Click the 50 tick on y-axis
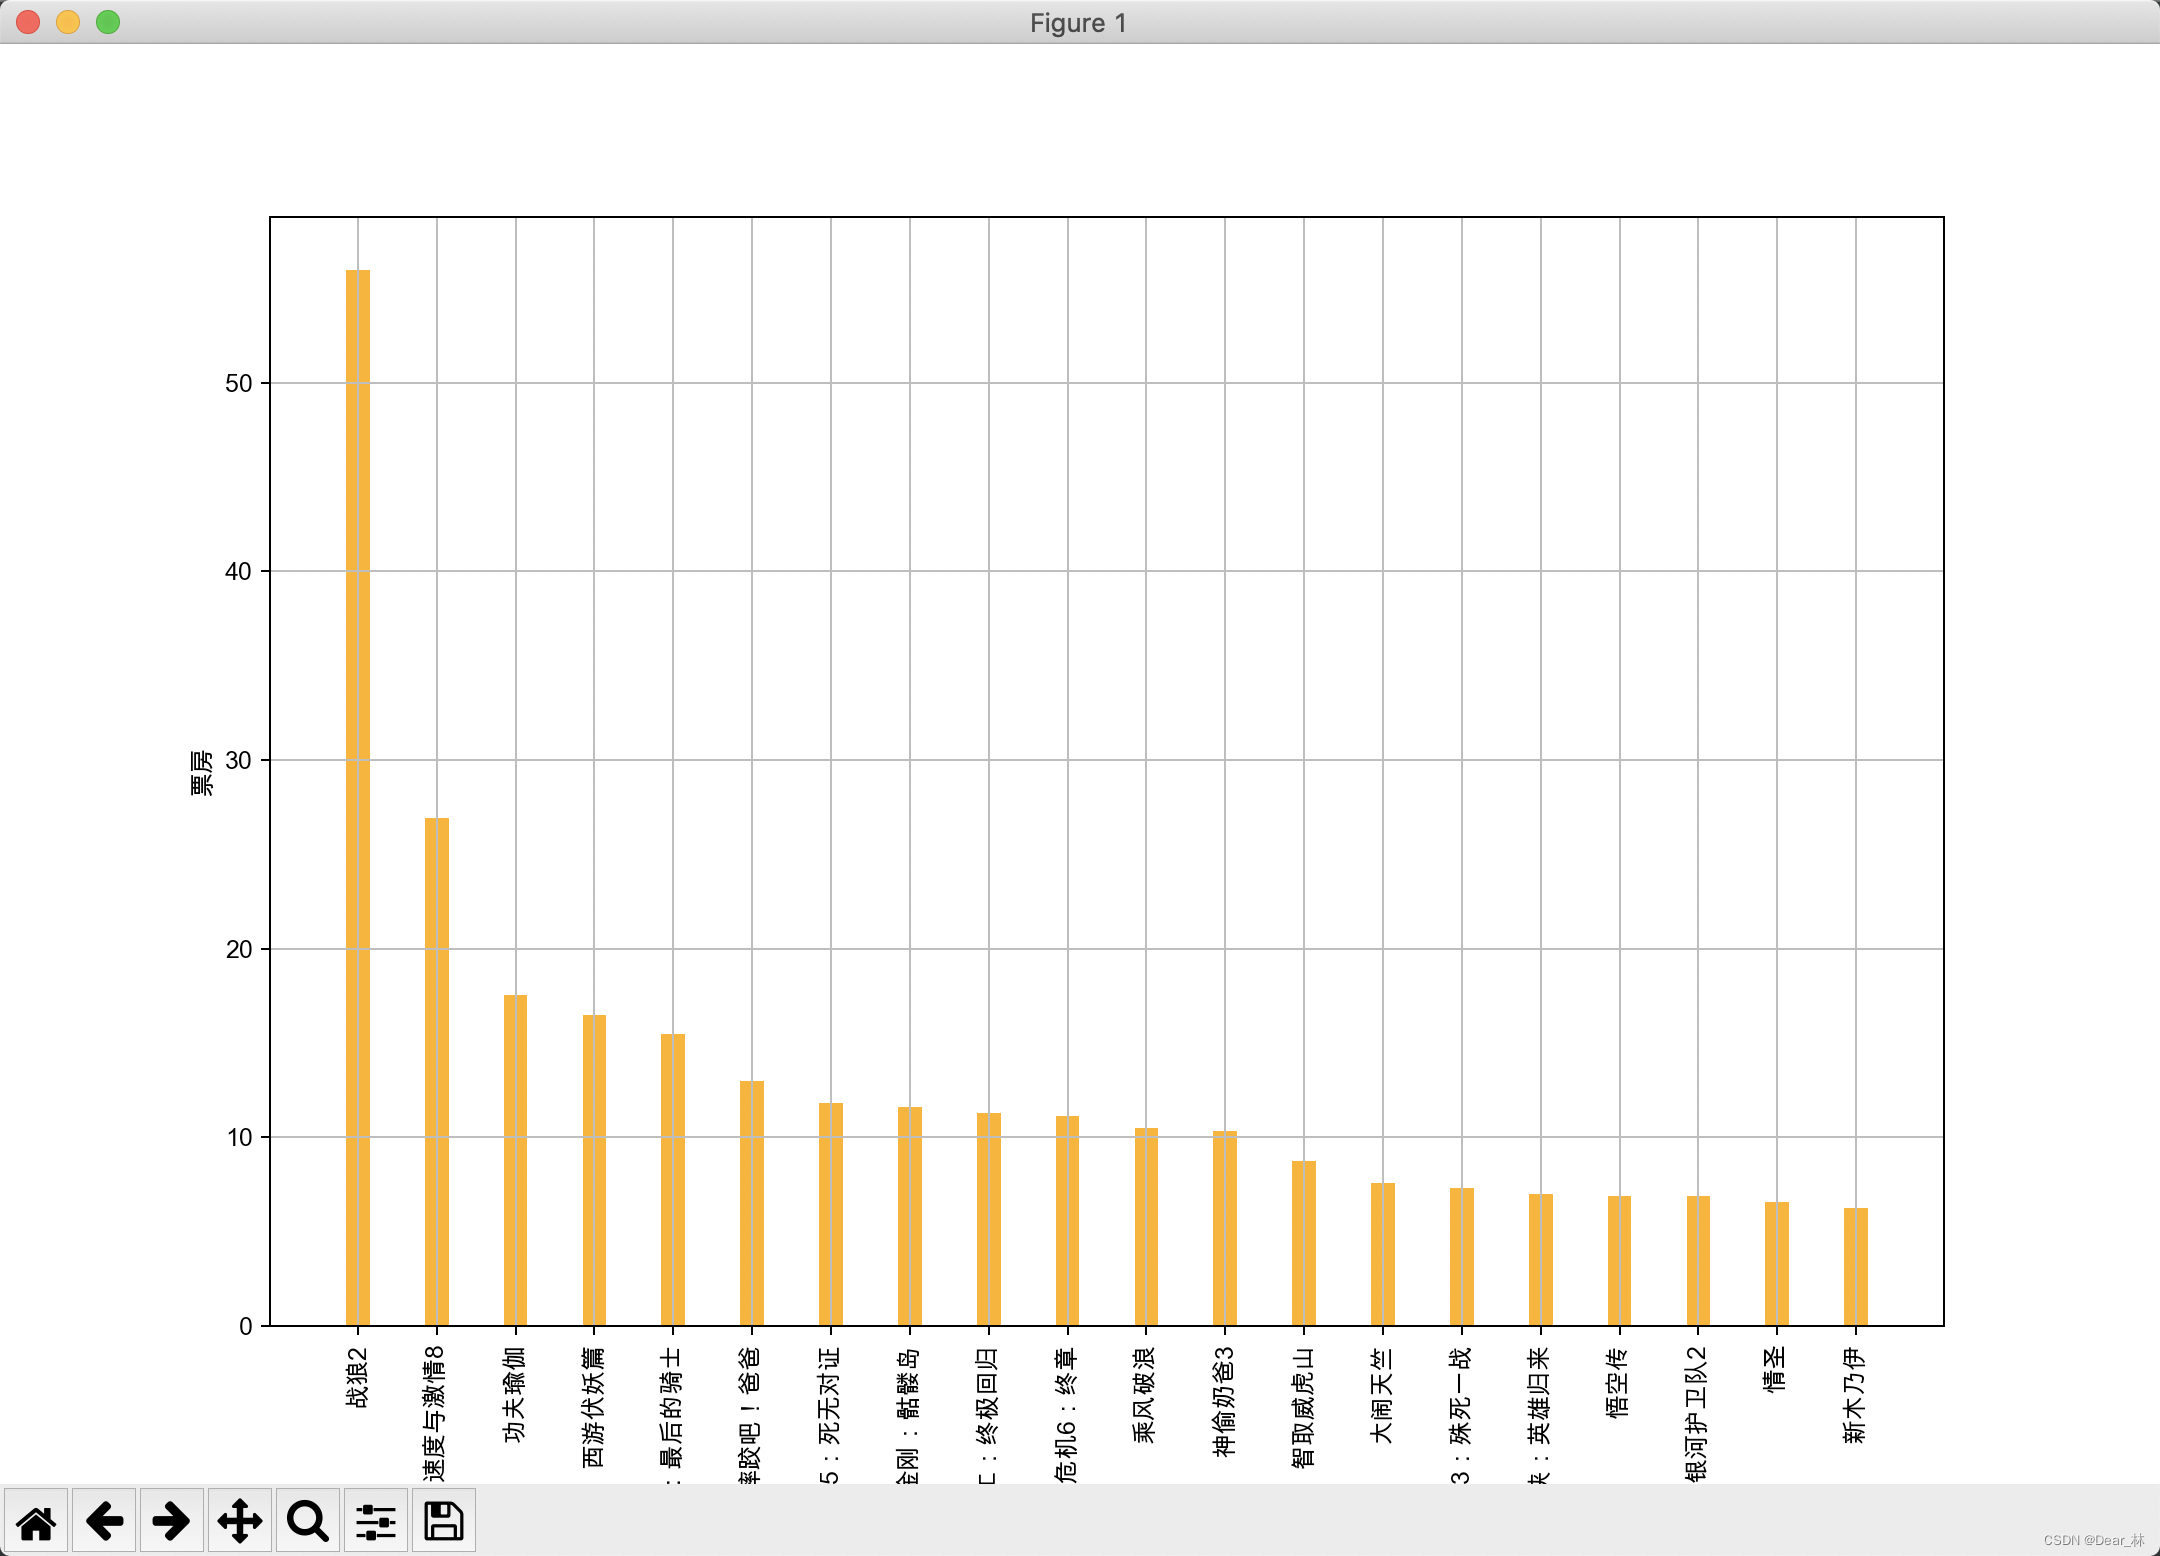Screen dimensions: 2160x1556 (x=239, y=384)
